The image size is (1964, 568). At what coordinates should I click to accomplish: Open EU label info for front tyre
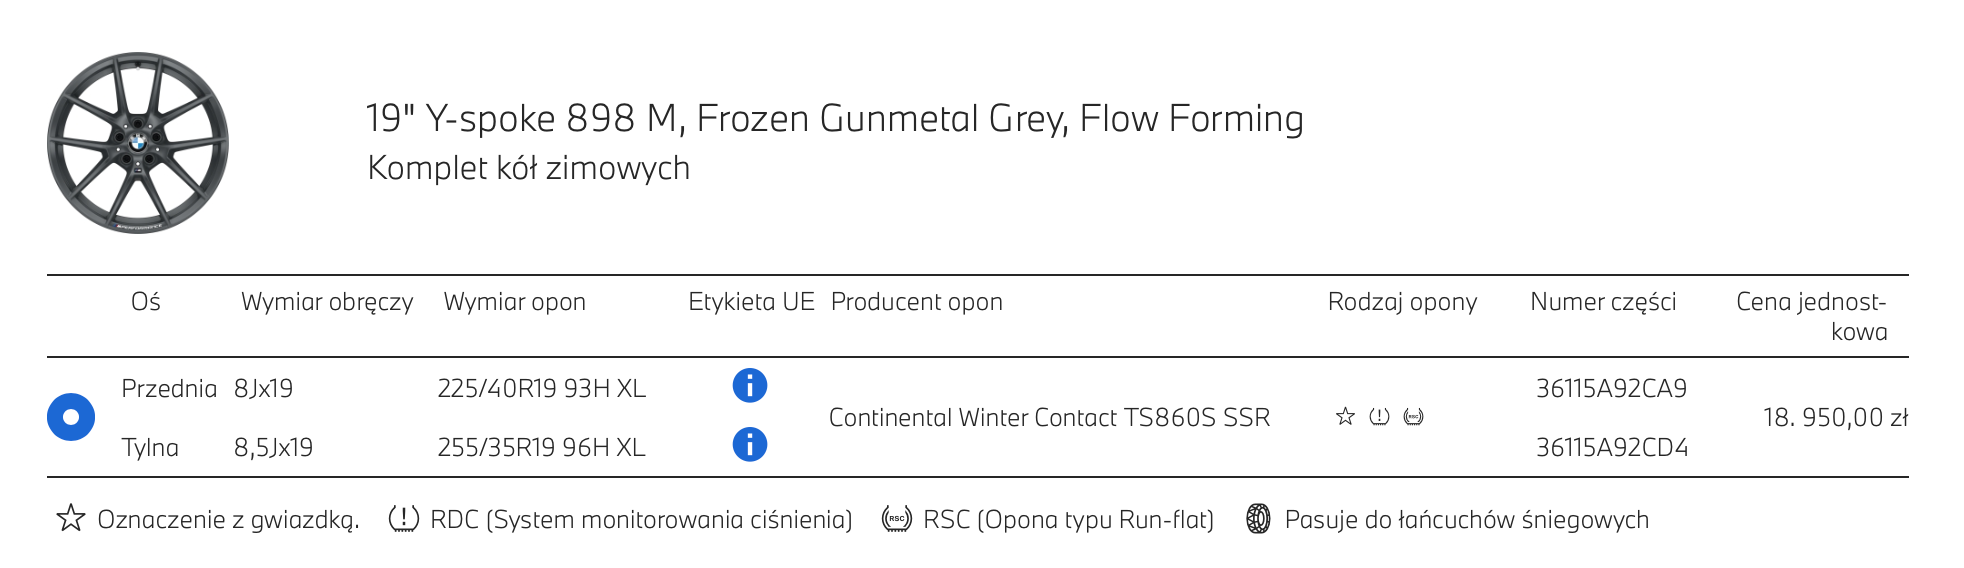point(749,385)
